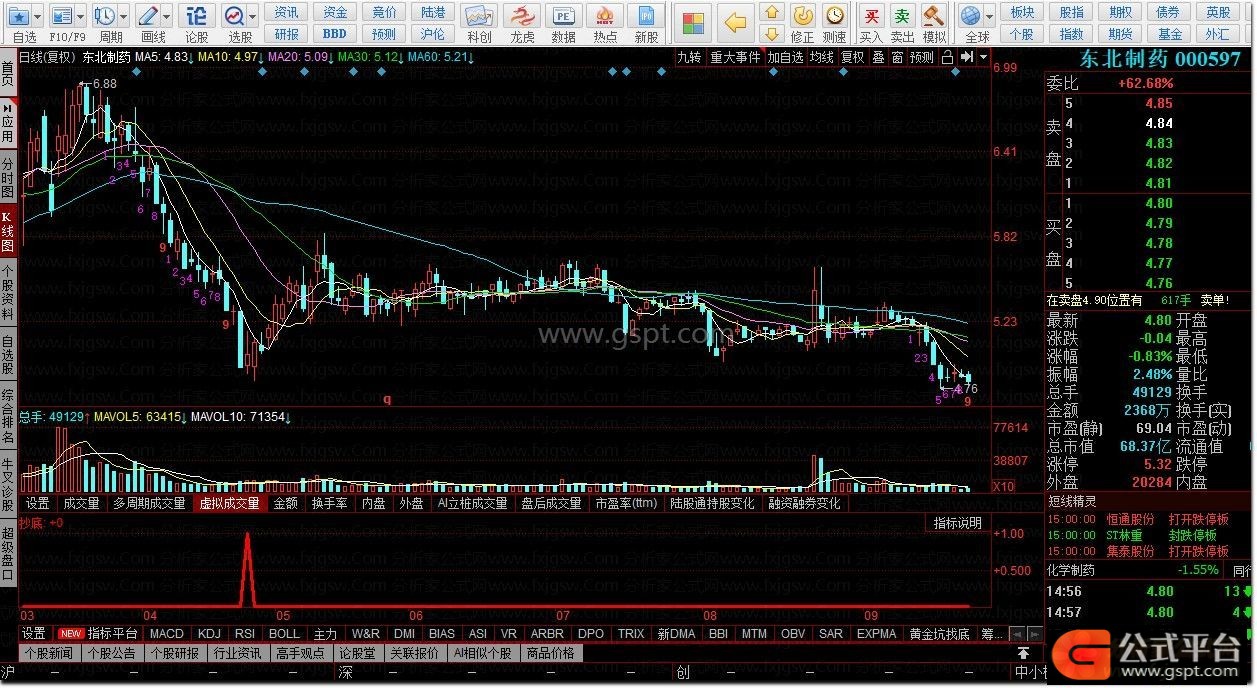Click the yellow down arrow icon
Image resolution: width=1257 pixels, height=688 pixels.
tap(771, 34)
